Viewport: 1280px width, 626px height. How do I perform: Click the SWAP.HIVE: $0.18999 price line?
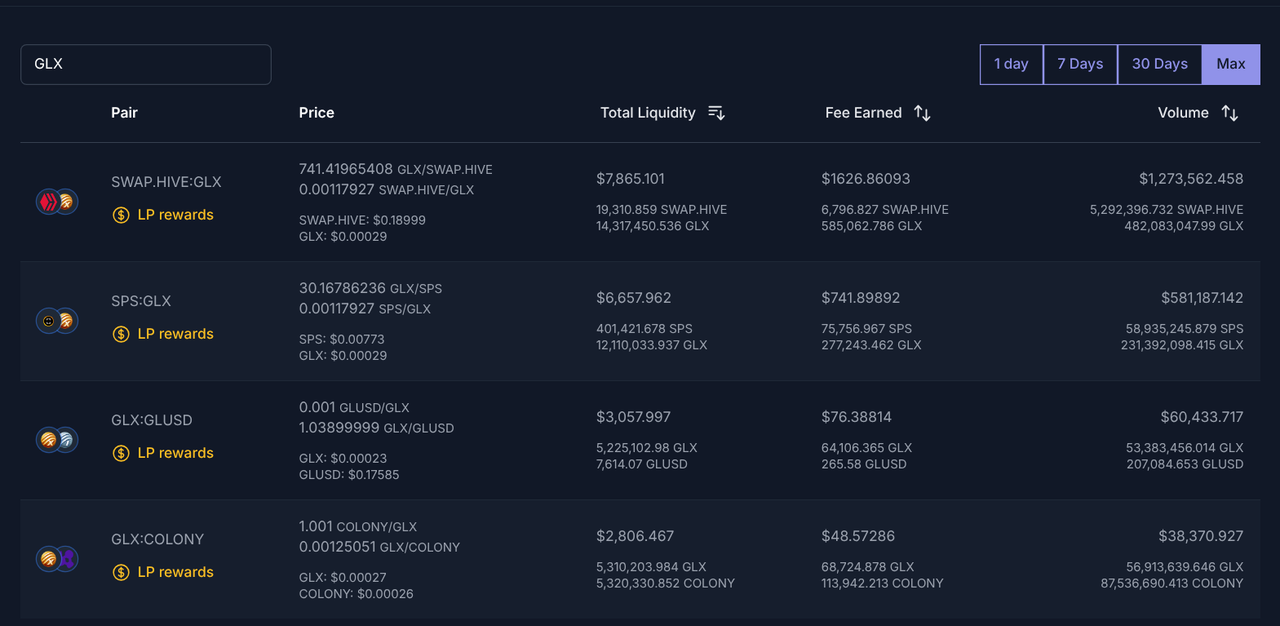pos(362,220)
